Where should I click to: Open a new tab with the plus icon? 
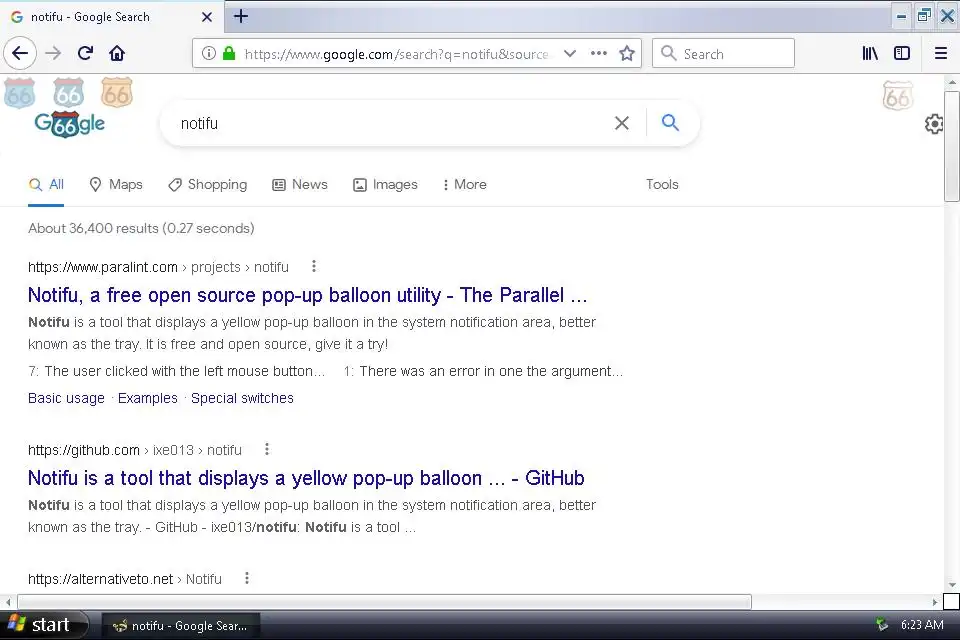click(x=241, y=16)
